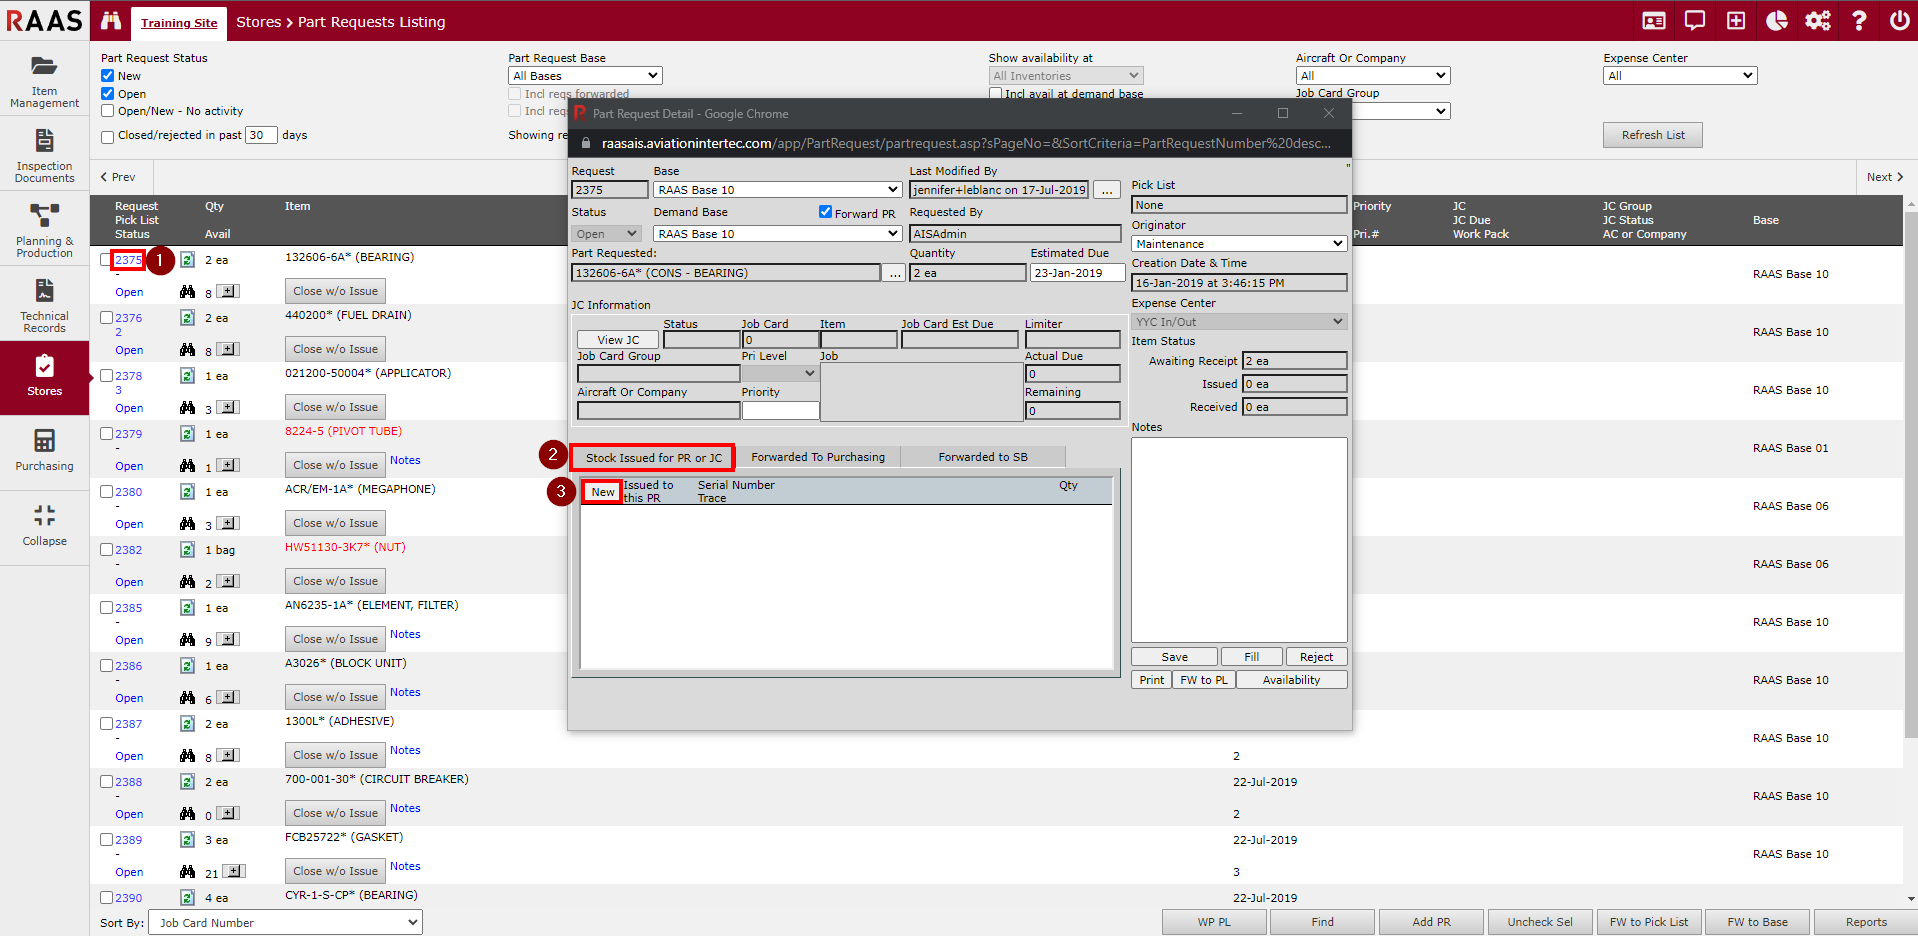Viewport: 1918px width, 936px height.
Task: Click the binoculars search icon in header
Action: [x=111, y=21]
